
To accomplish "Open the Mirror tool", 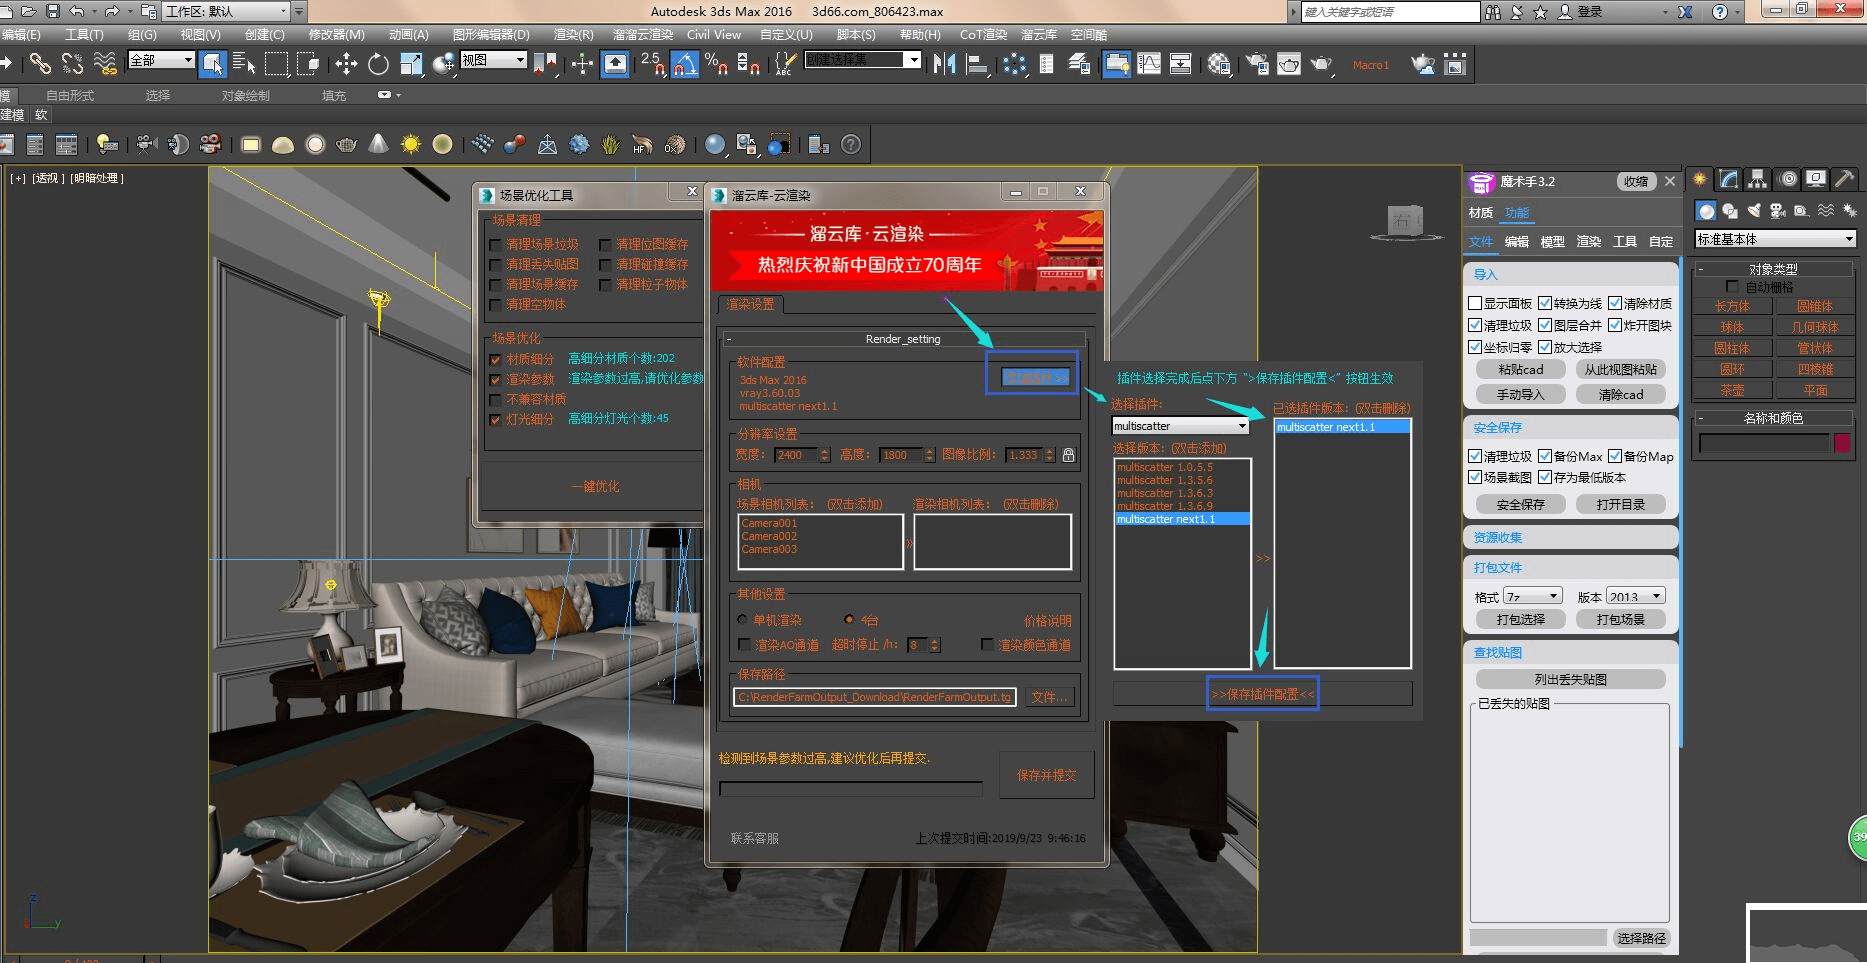I will (x=943, y=65).
